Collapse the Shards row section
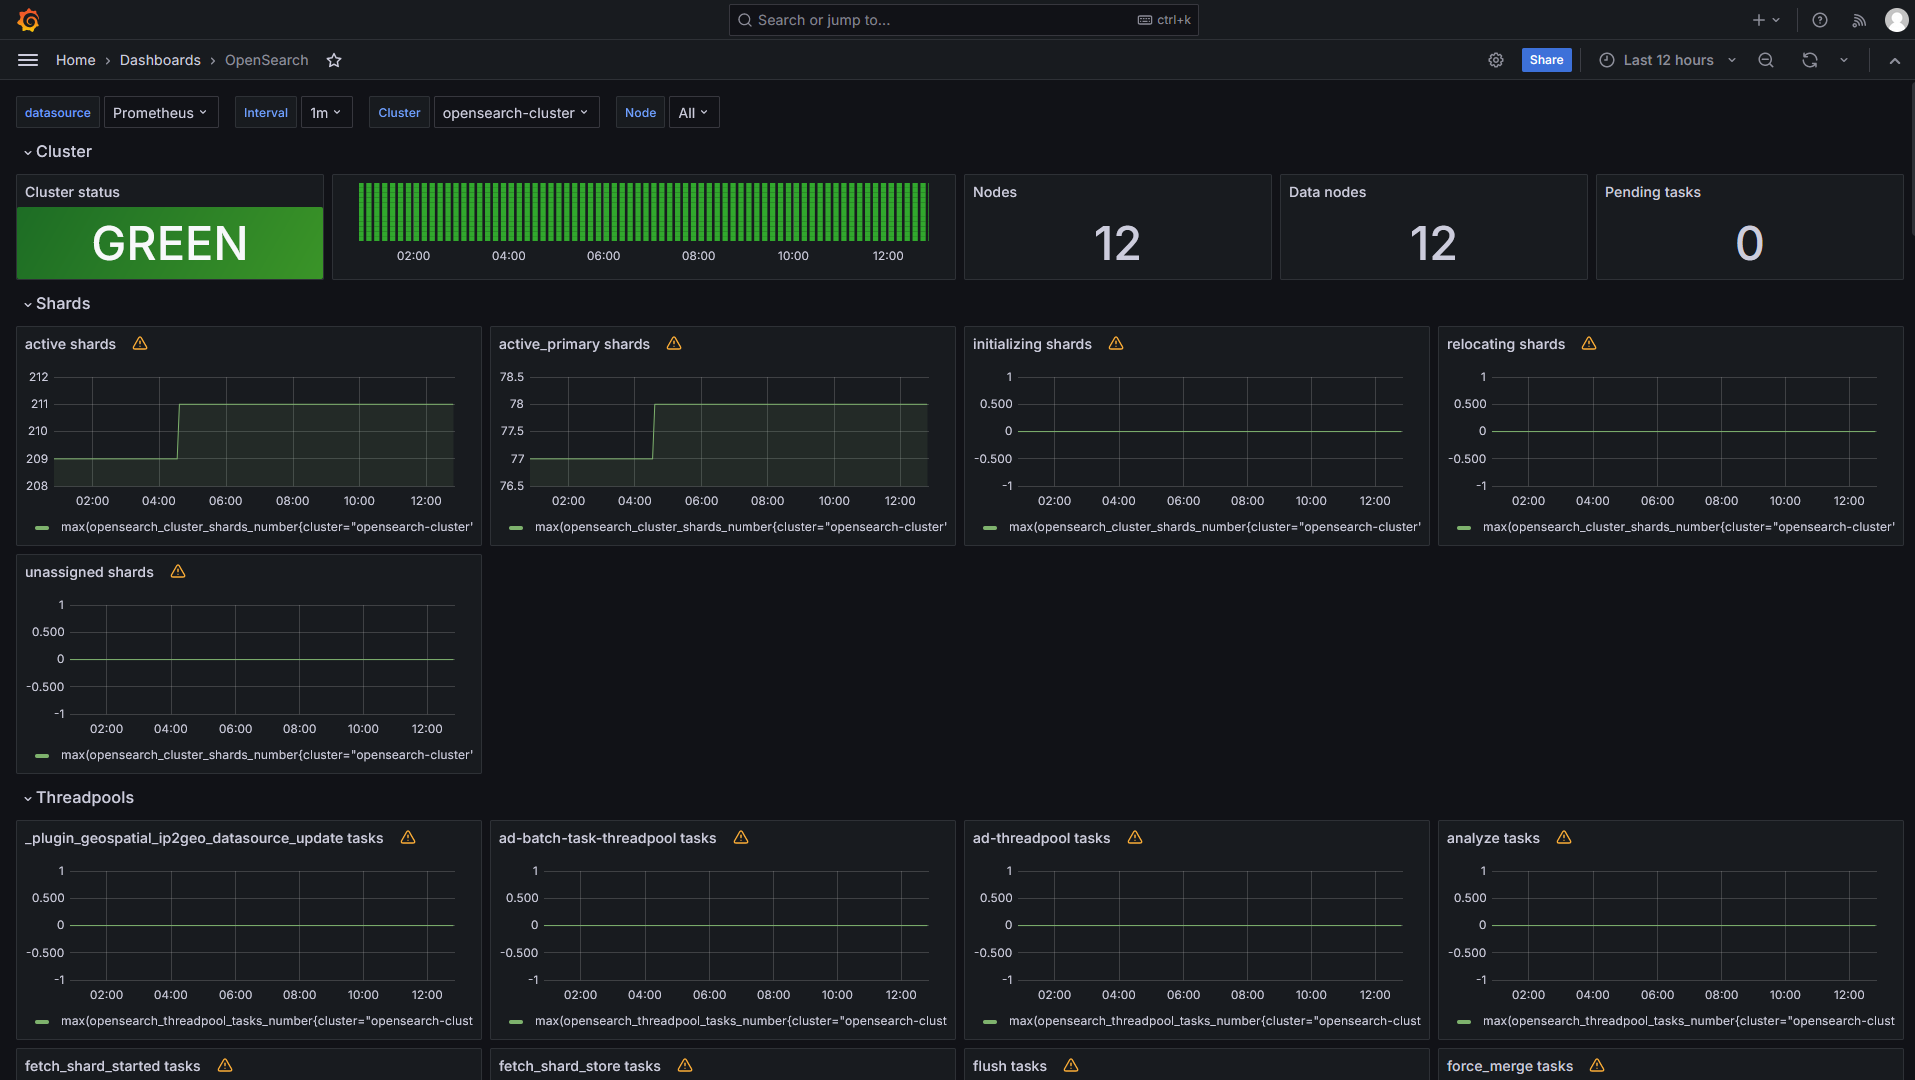This screenshot has height=1080, width=1915. click(x=62, y=303)
